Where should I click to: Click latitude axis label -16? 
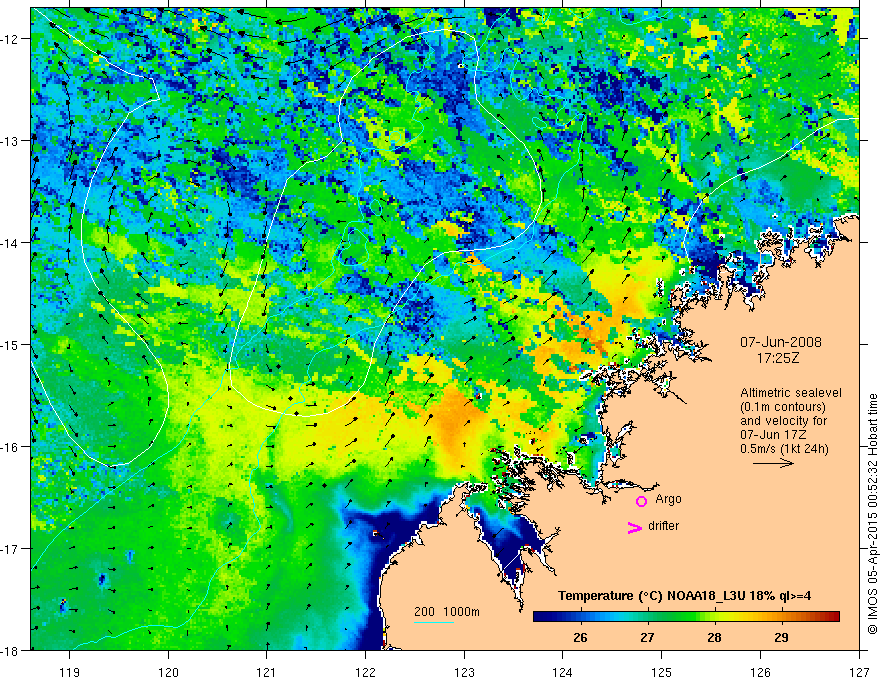coord(11,447)
